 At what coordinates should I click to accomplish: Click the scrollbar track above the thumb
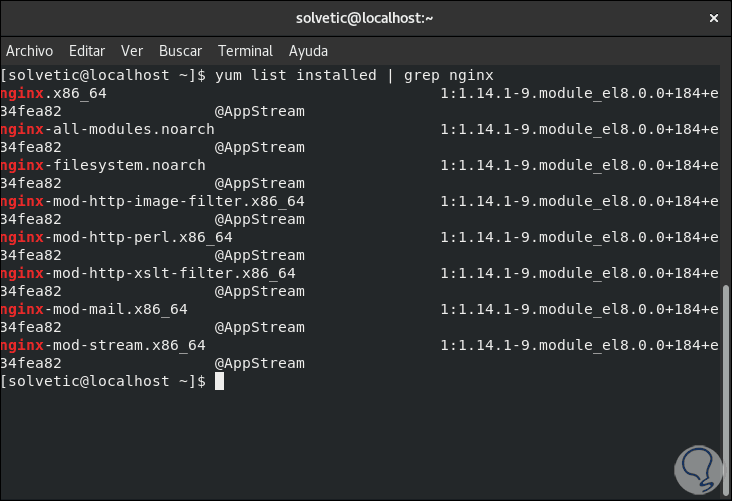726,170
